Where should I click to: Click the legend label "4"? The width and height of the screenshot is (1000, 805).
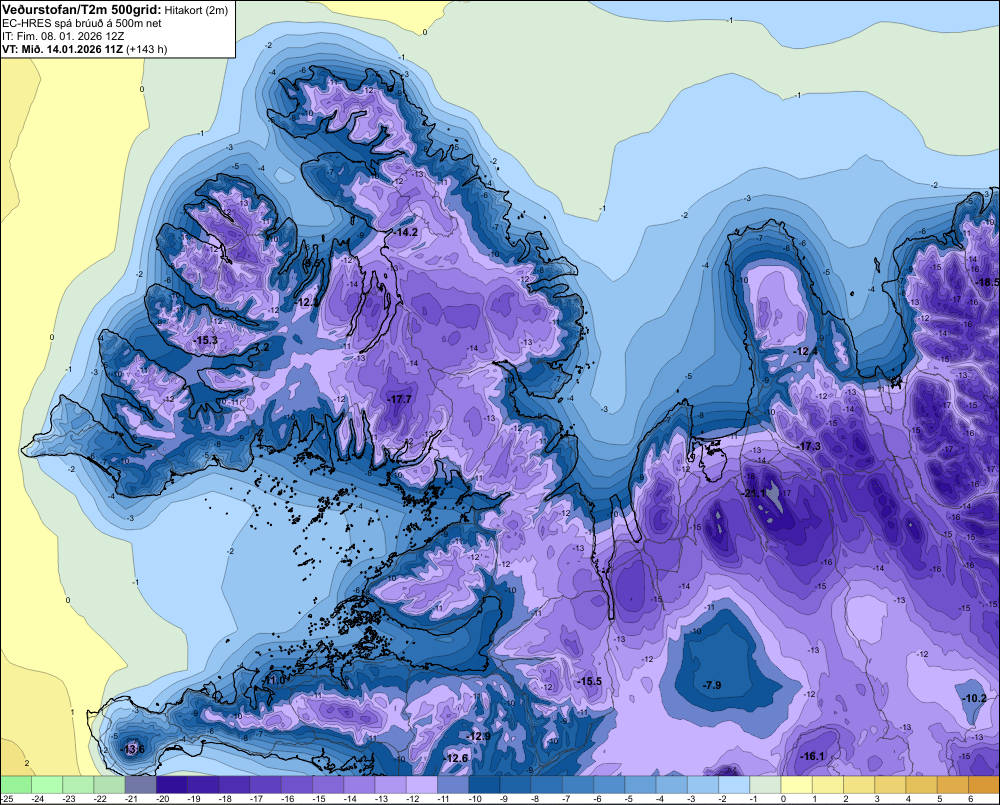(908, 799)
